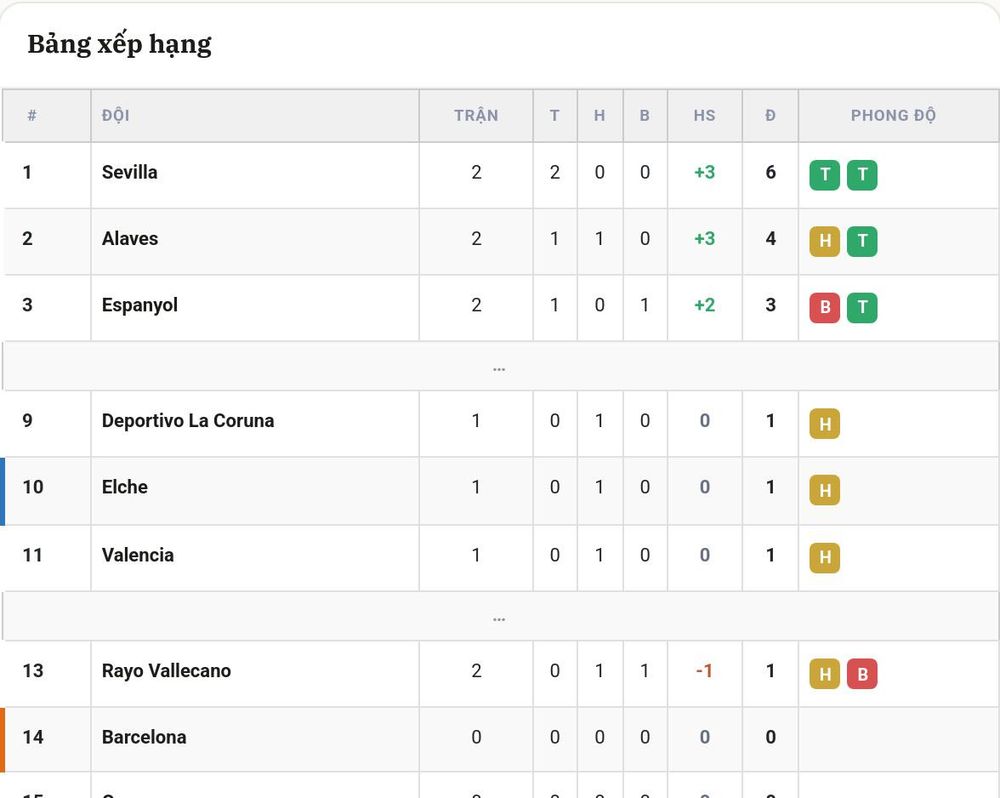Viewport: 1000px width, 798px height.
Task: Click the yellow H badge for Elche
Action: click(825, 490)
